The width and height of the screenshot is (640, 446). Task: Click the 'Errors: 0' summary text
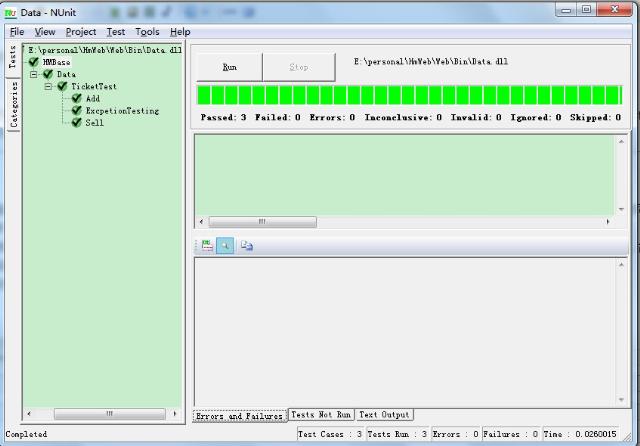(332, 118)
